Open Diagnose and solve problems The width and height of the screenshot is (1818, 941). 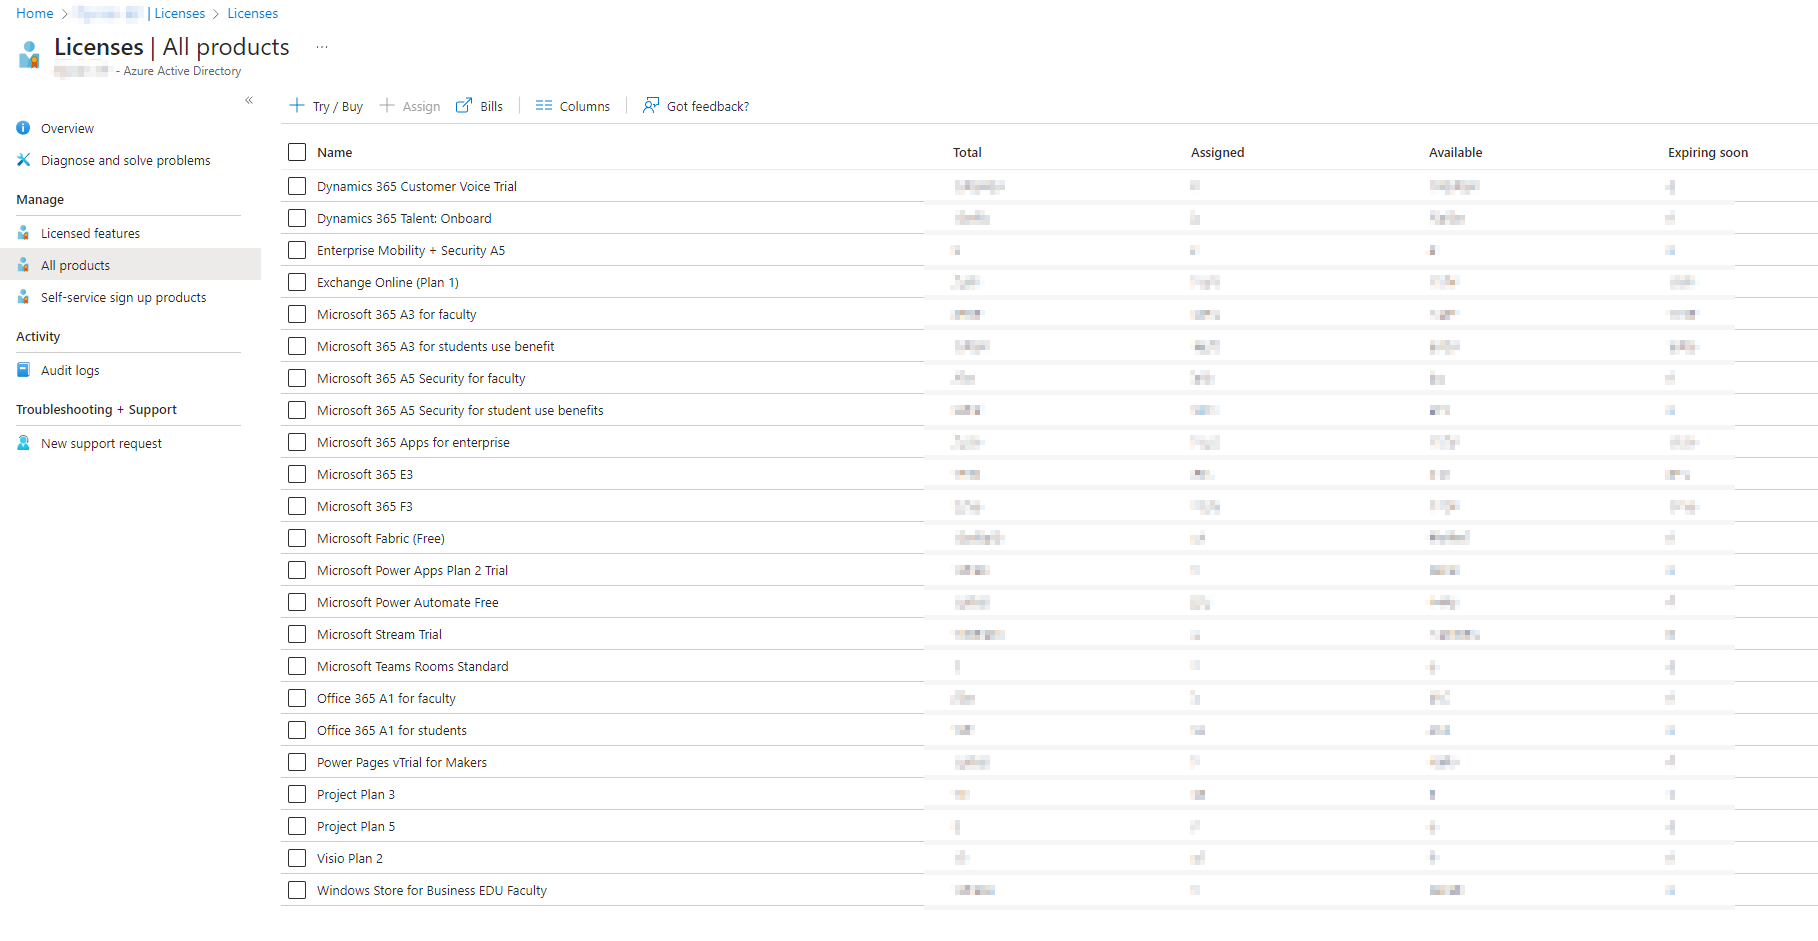tap(126, 160)
